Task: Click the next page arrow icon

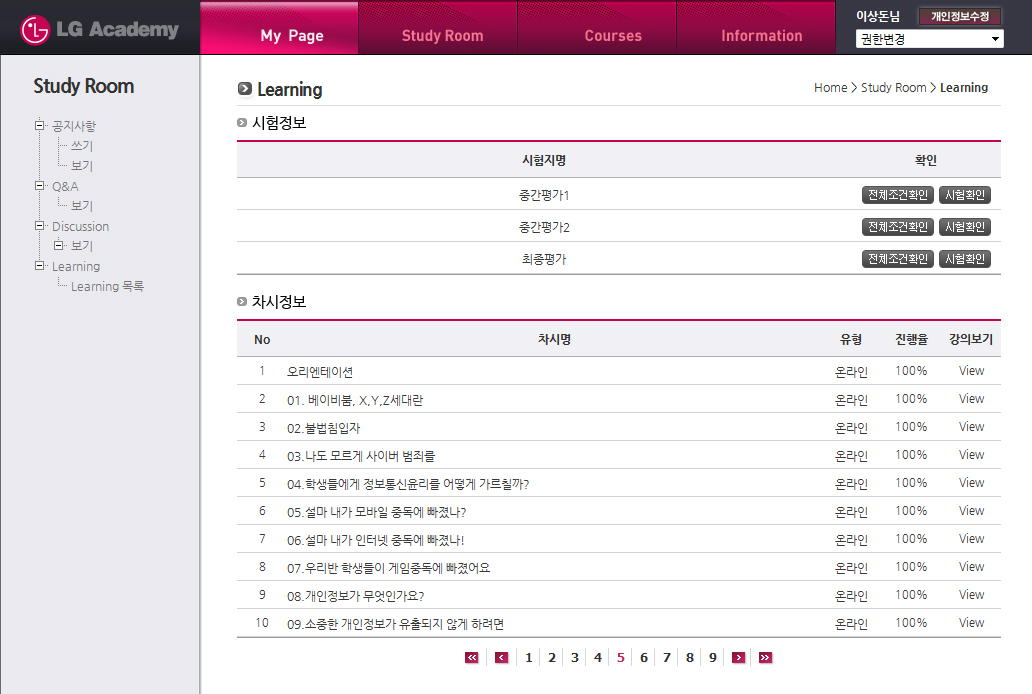Action: pyautogui.click(x=738, y=658)
